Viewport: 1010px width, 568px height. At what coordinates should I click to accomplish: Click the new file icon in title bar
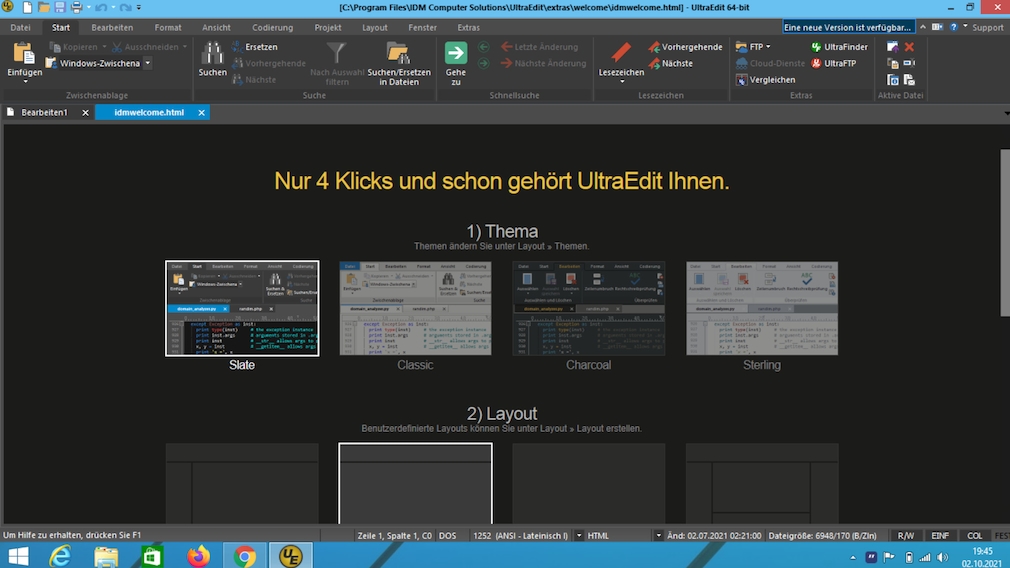(27, 8)
